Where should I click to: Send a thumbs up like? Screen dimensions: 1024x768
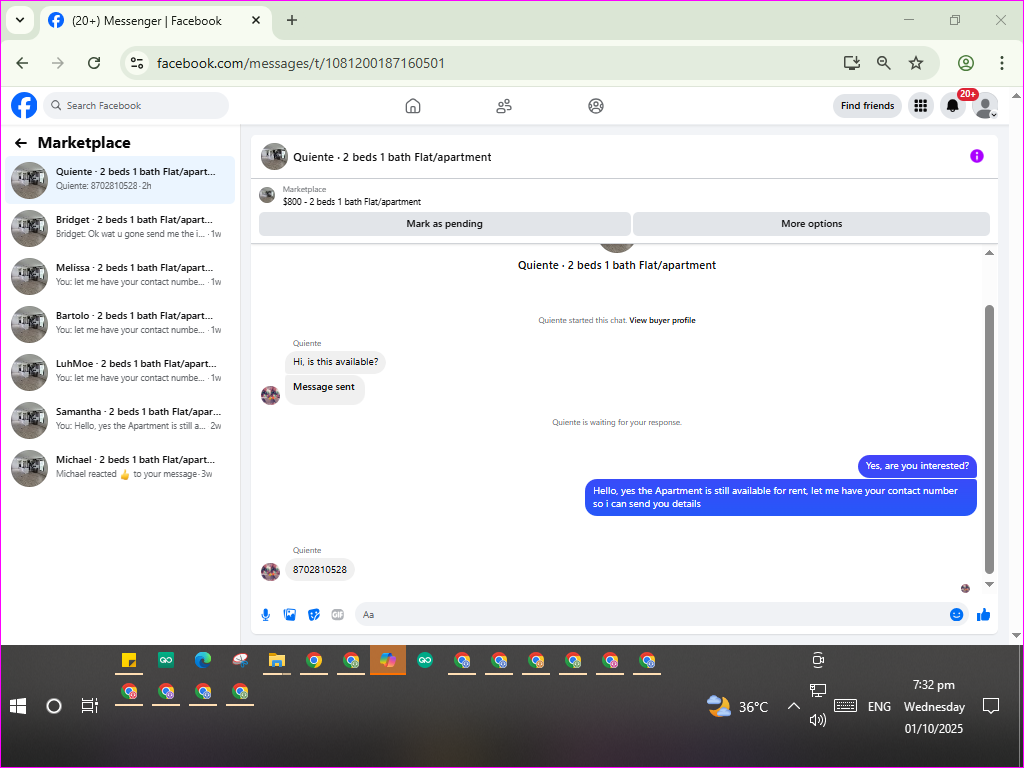tap(984, 615)
